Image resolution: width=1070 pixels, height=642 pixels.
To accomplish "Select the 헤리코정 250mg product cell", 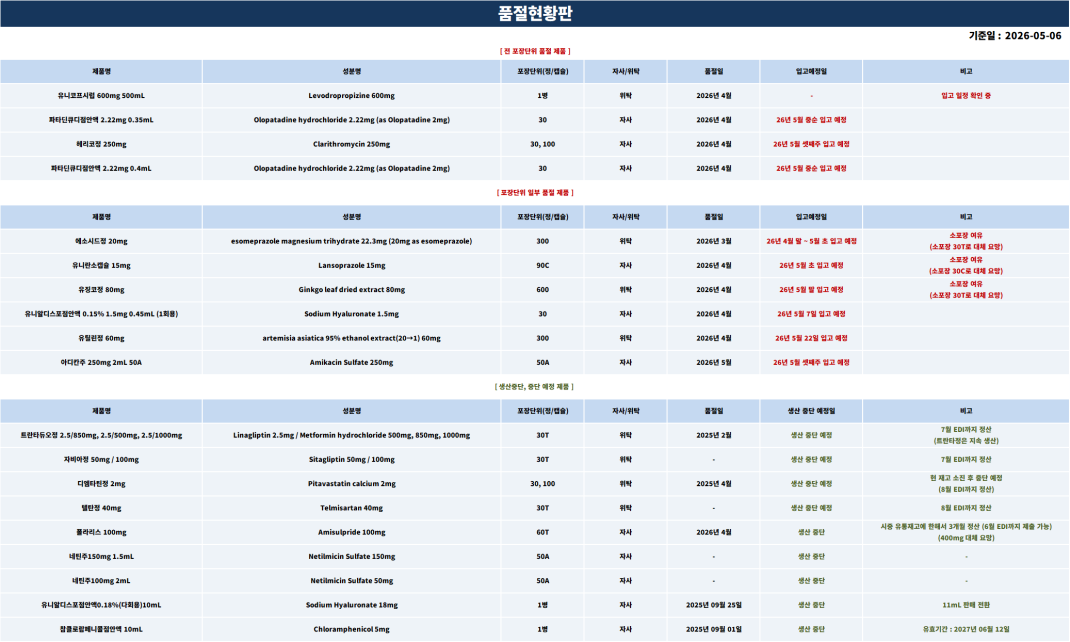I will pos(101,145).
